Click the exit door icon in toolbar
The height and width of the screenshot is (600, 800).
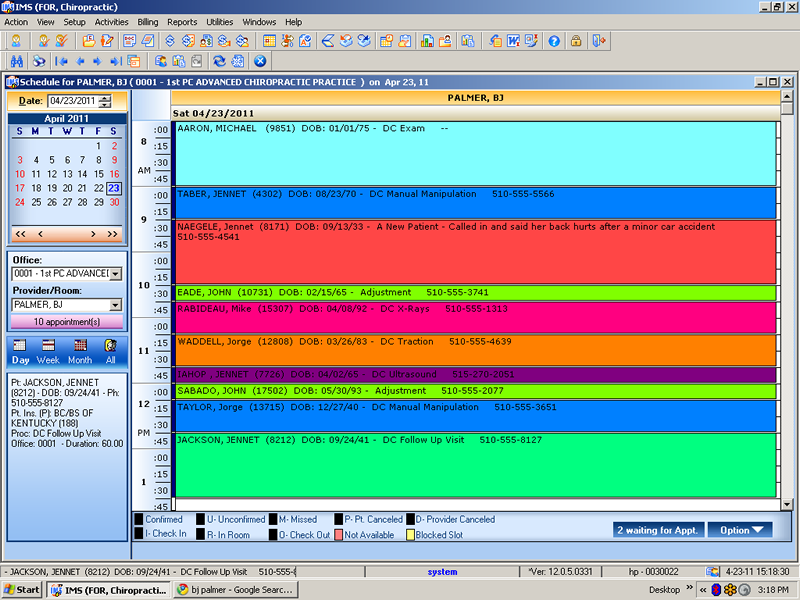tap(598, 41)
